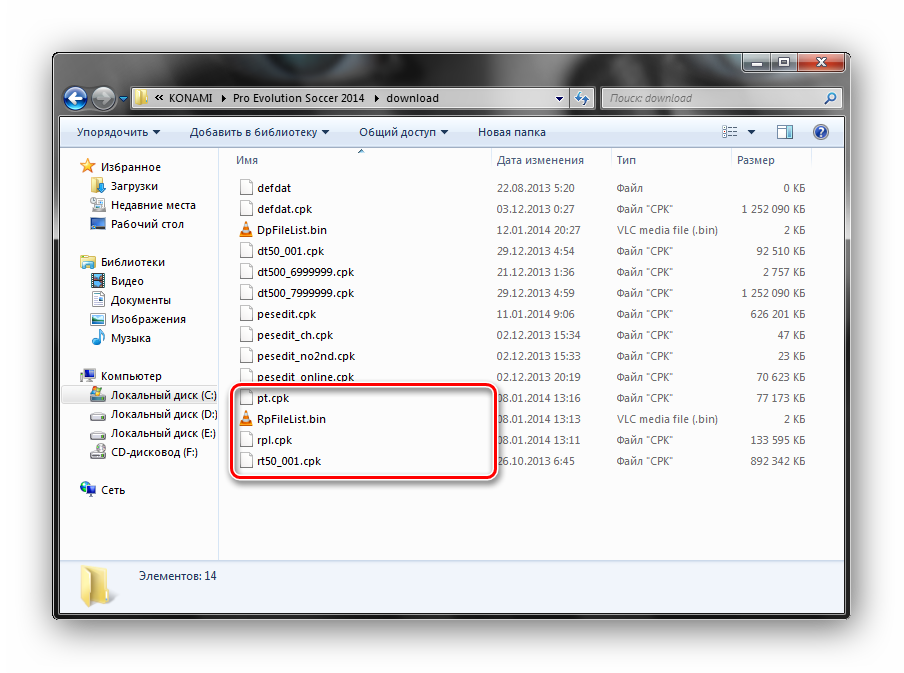Sort by the Тип column header
The width and height of the screenshot is (904, 673).
point(626,160)
